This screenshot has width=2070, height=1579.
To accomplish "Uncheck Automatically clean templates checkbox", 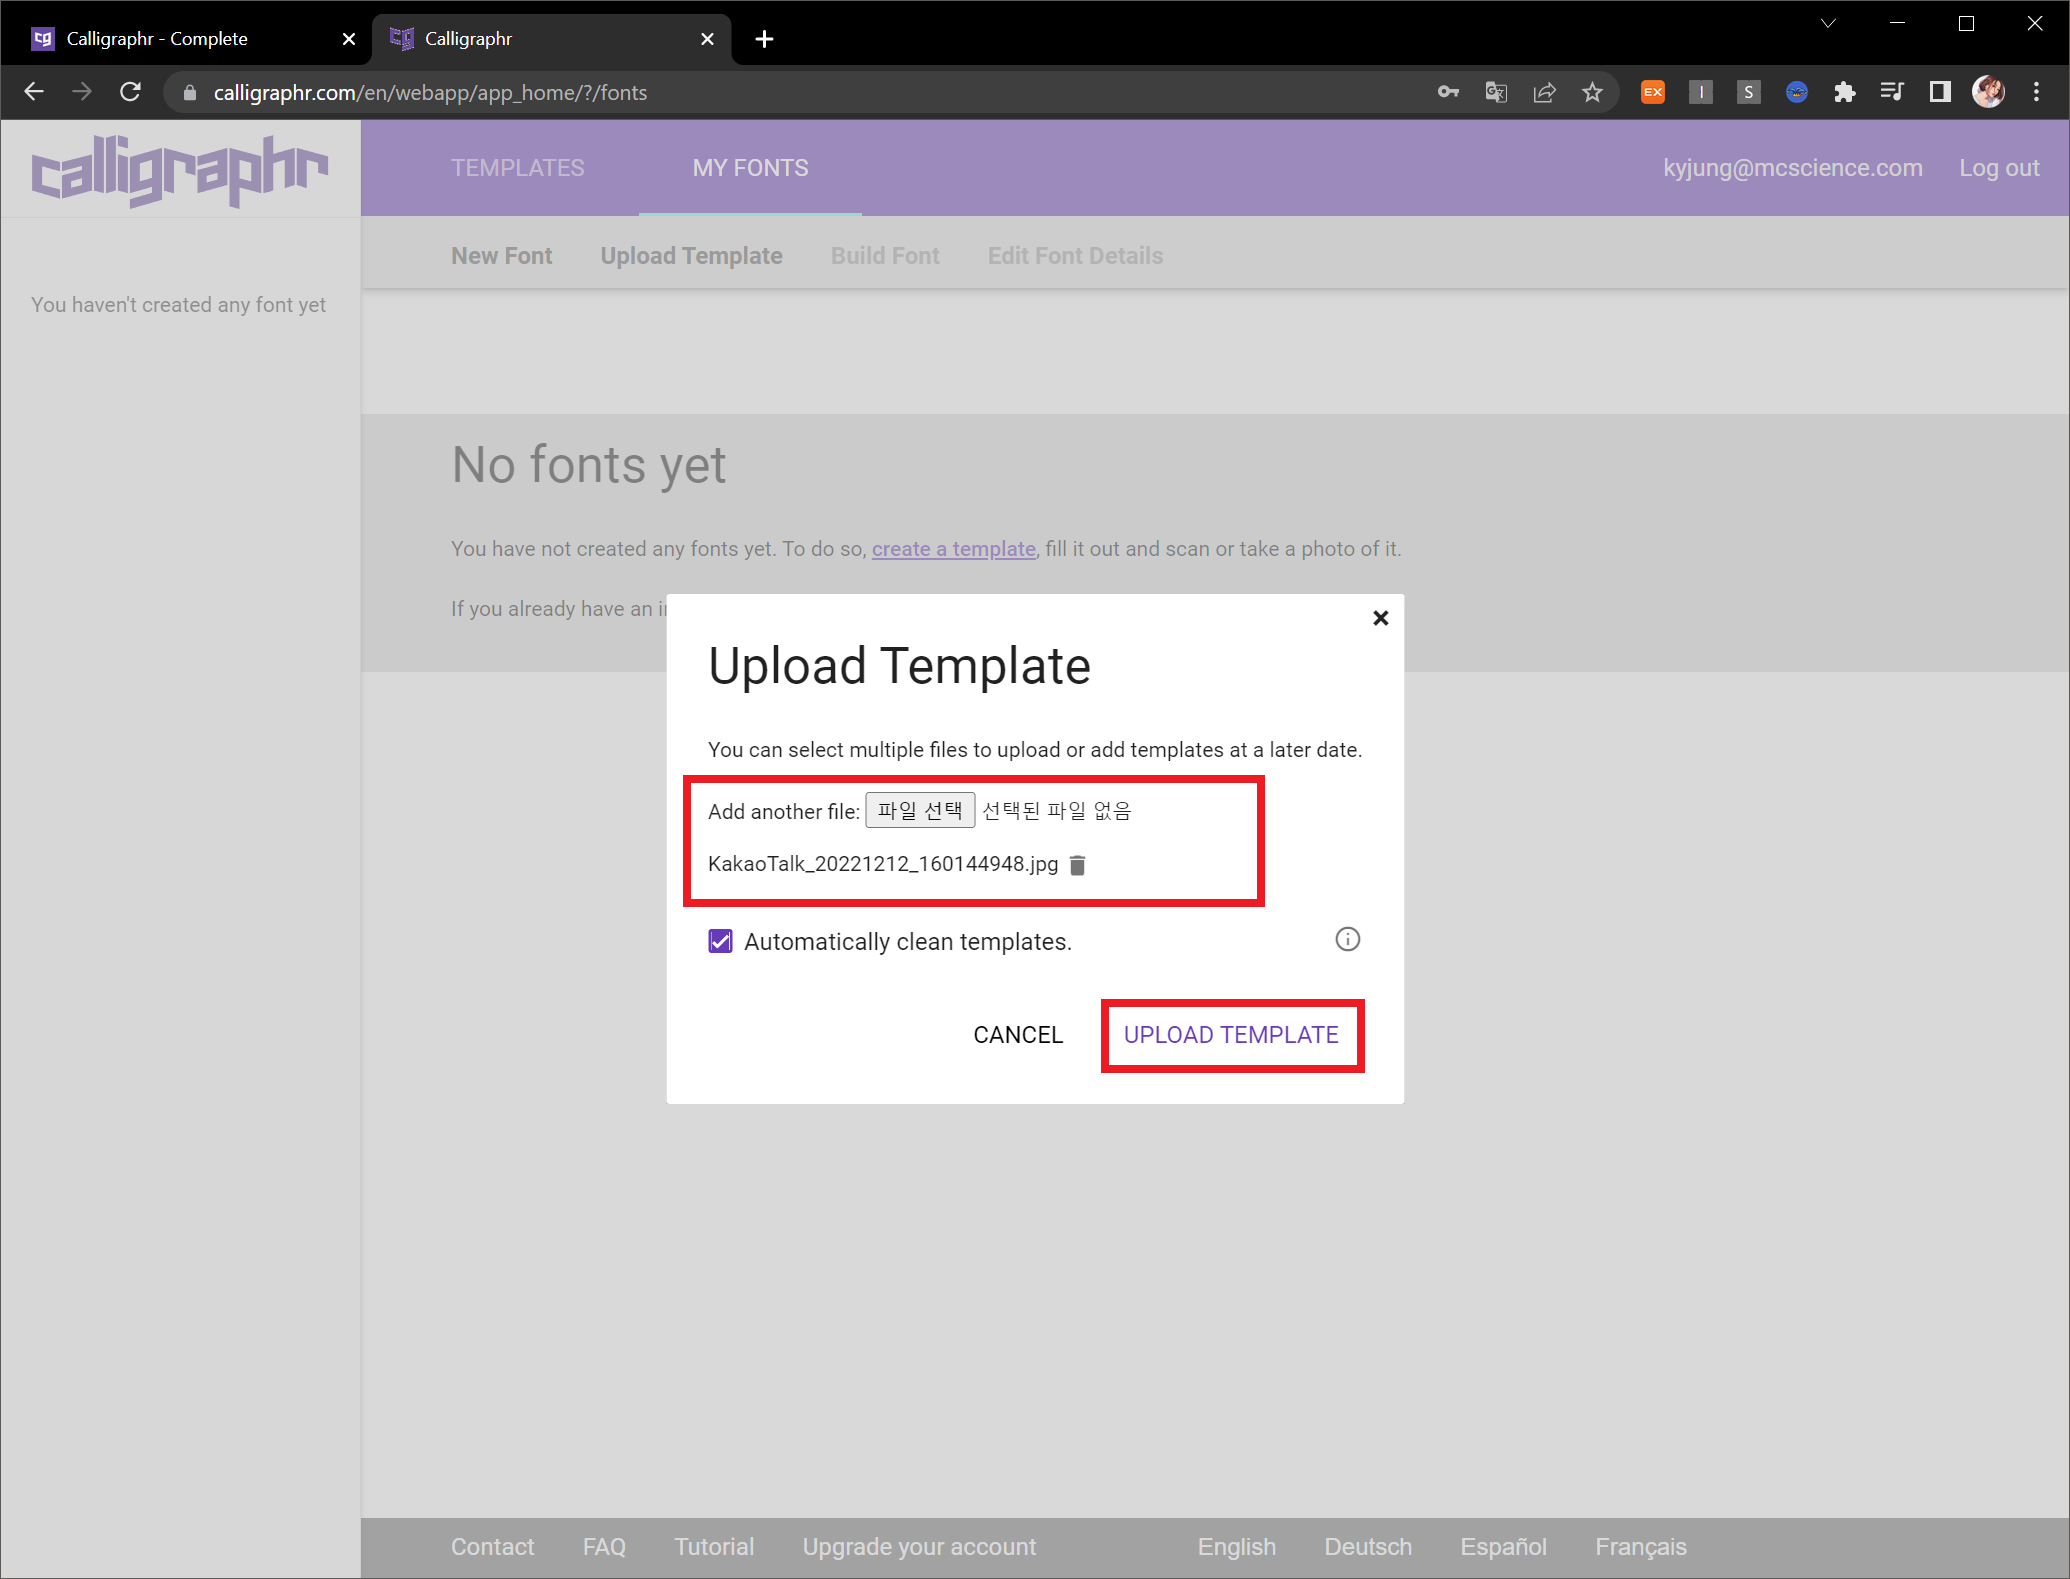I will pos(720,941).
